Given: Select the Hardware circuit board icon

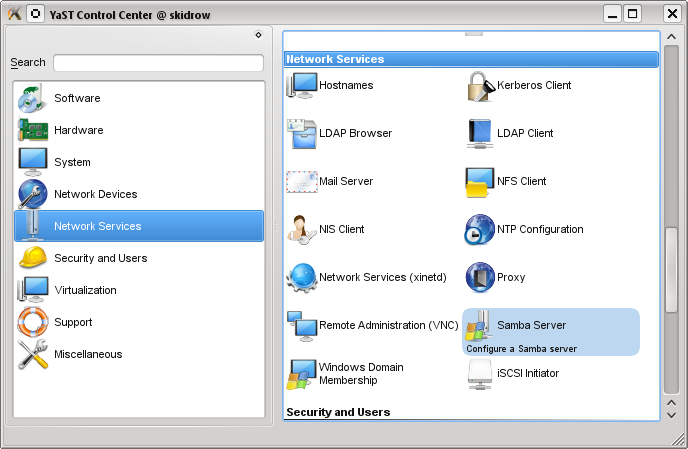Looking at the screenshot, I should click(33, 130).
